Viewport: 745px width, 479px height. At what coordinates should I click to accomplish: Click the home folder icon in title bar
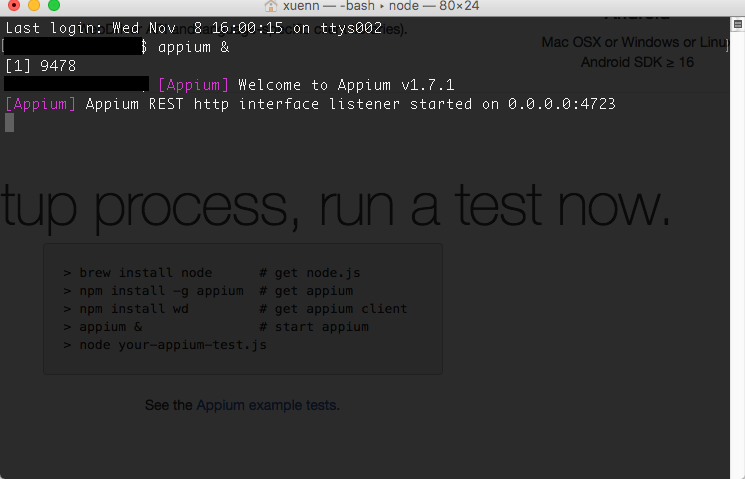(271, 6)
